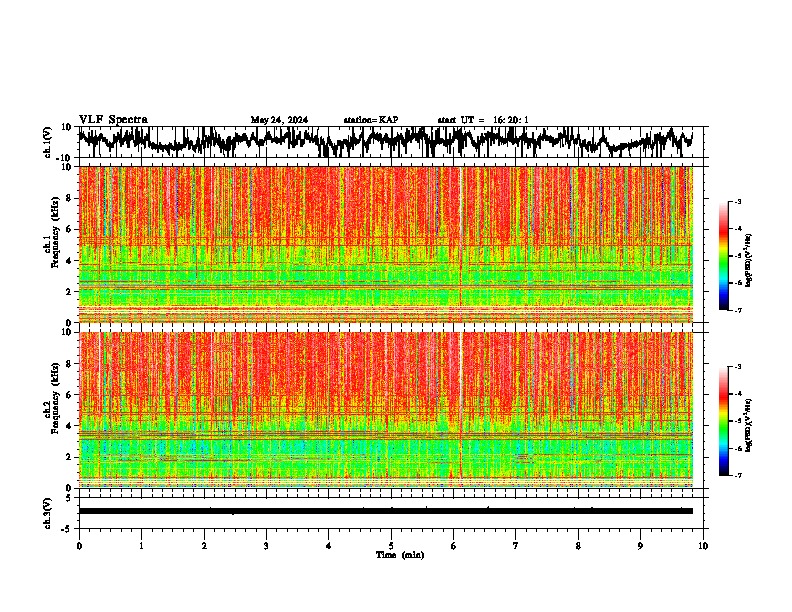Image resolution: width=792 pixels, height=612 pixels.
Task: Select the "Time (min)" axis label
Action: [400, 555]
